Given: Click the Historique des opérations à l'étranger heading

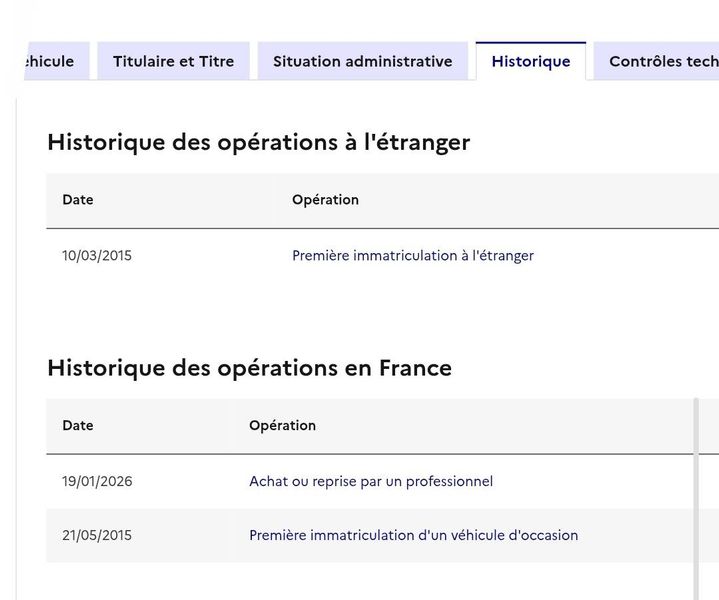Looking at the screenshot, I should coord(259,142).
